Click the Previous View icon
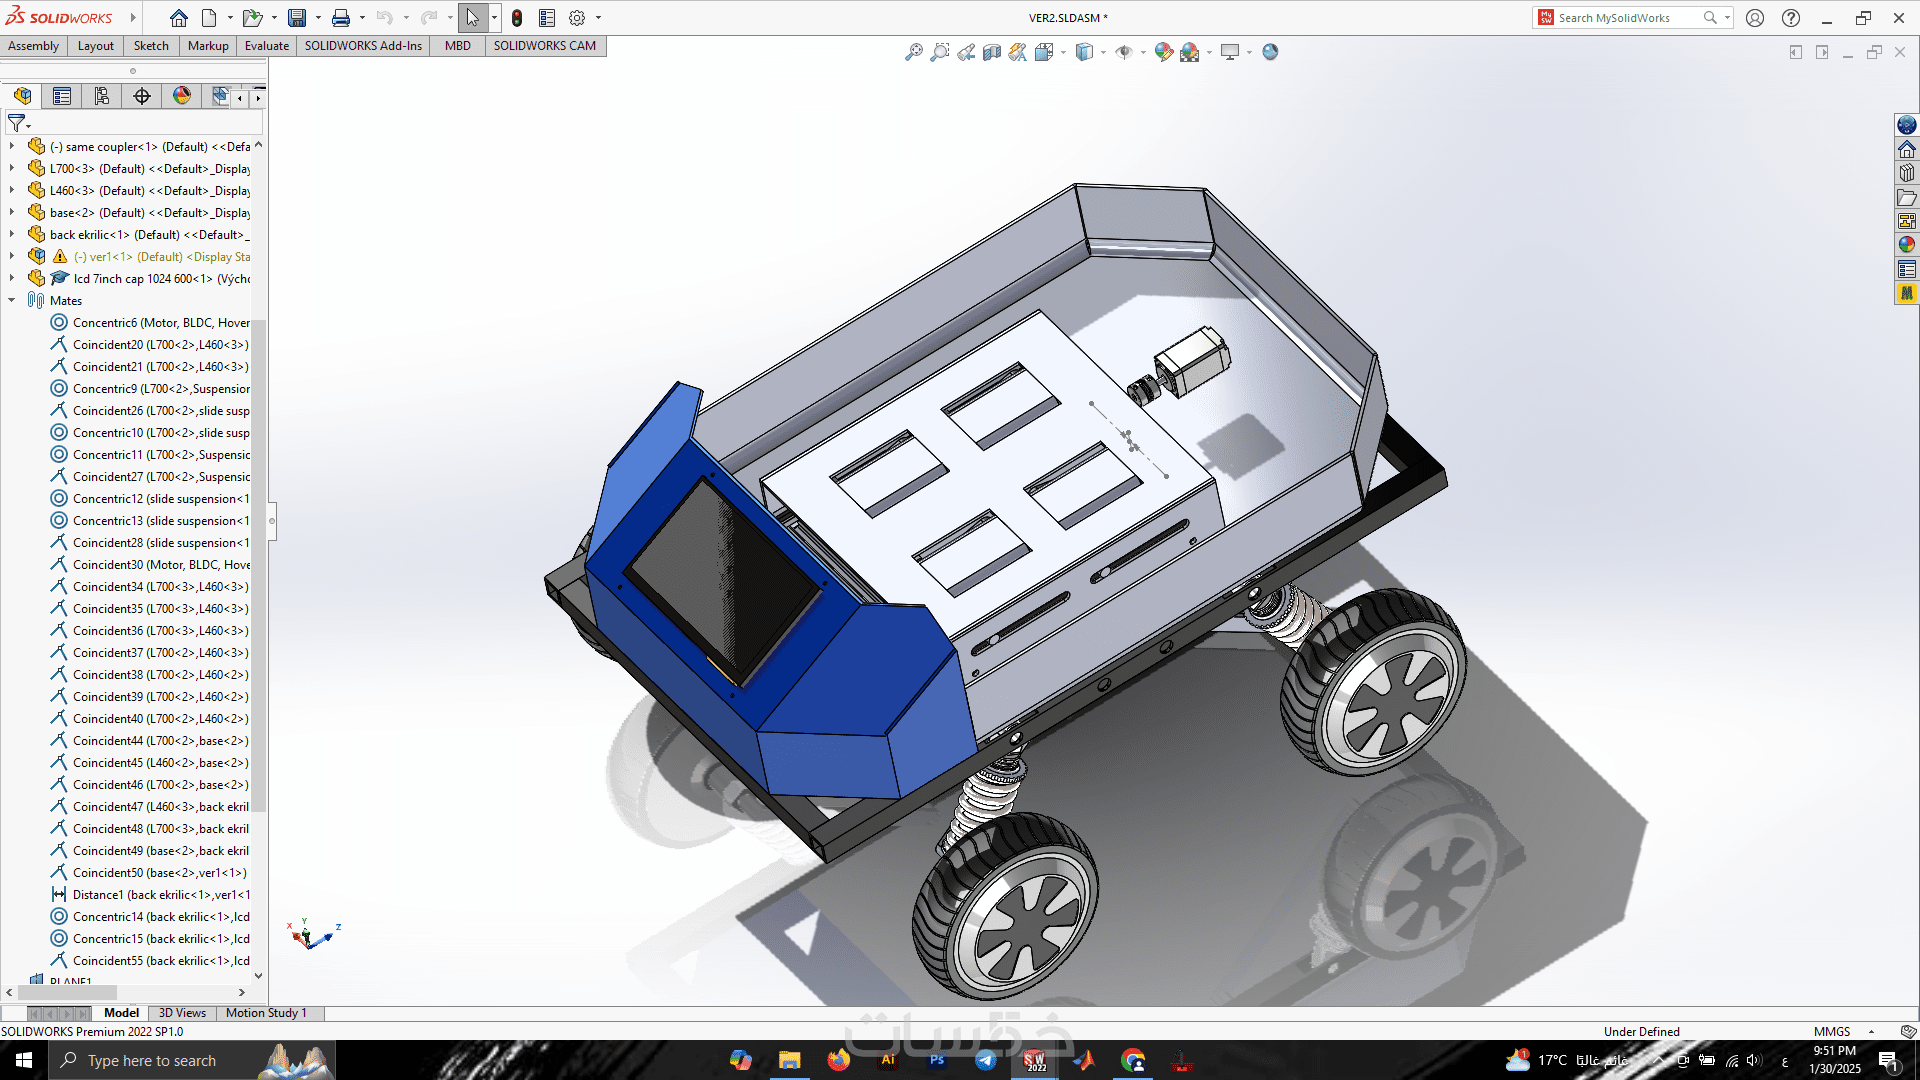The image size is (1920, 1080). [966, 52]
